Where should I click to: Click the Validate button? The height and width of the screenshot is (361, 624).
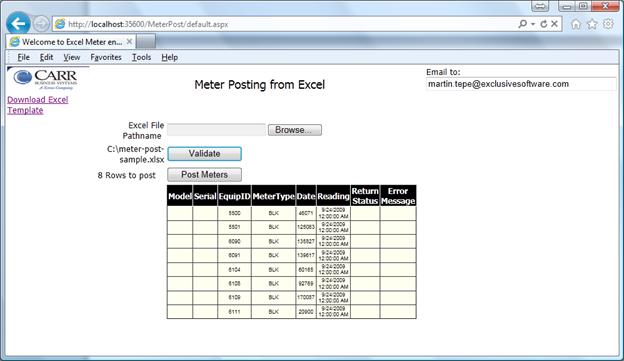coord(205,154)
